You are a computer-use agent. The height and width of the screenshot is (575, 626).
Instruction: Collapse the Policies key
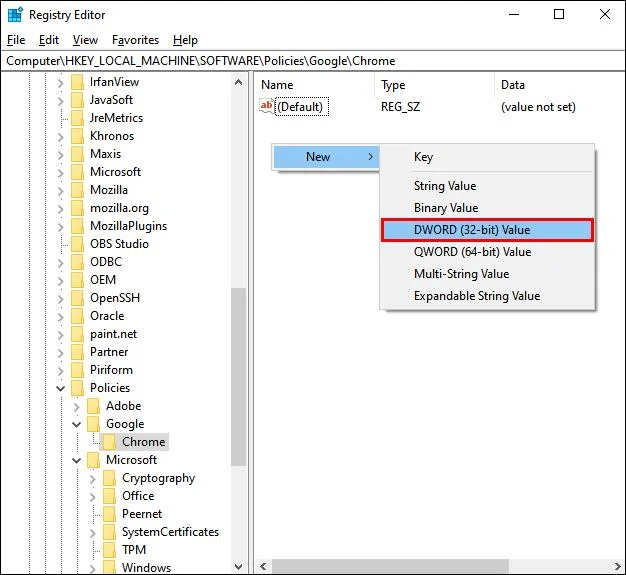[60, 388]
